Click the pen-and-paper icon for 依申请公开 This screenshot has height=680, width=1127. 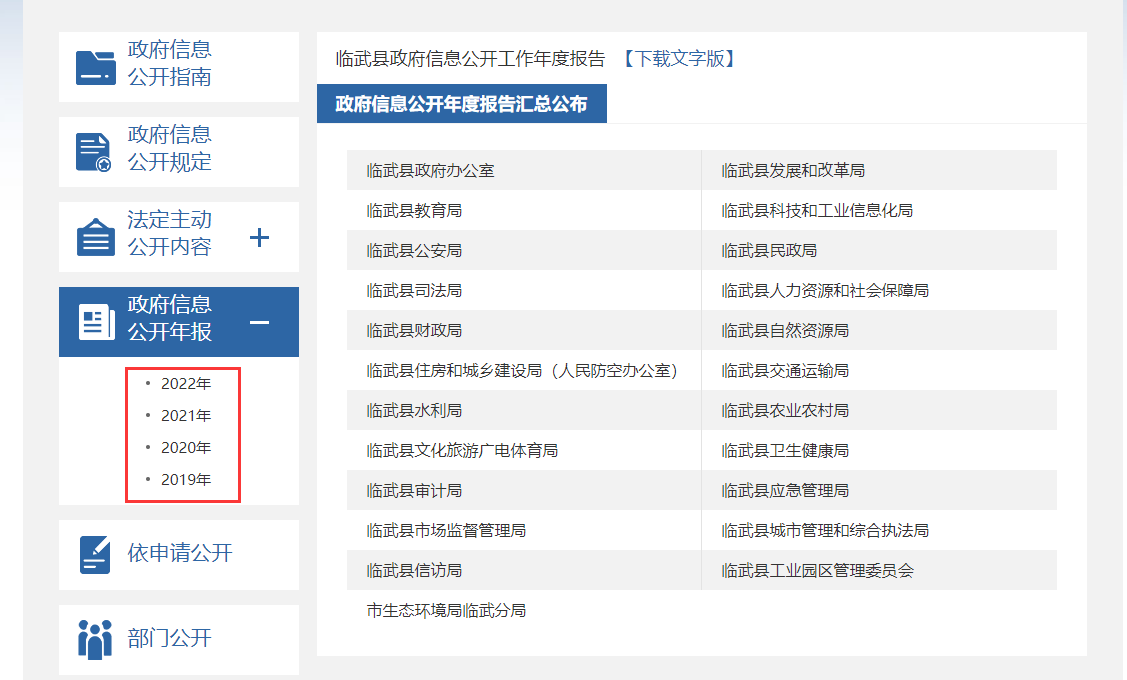[x=95, y=554]
